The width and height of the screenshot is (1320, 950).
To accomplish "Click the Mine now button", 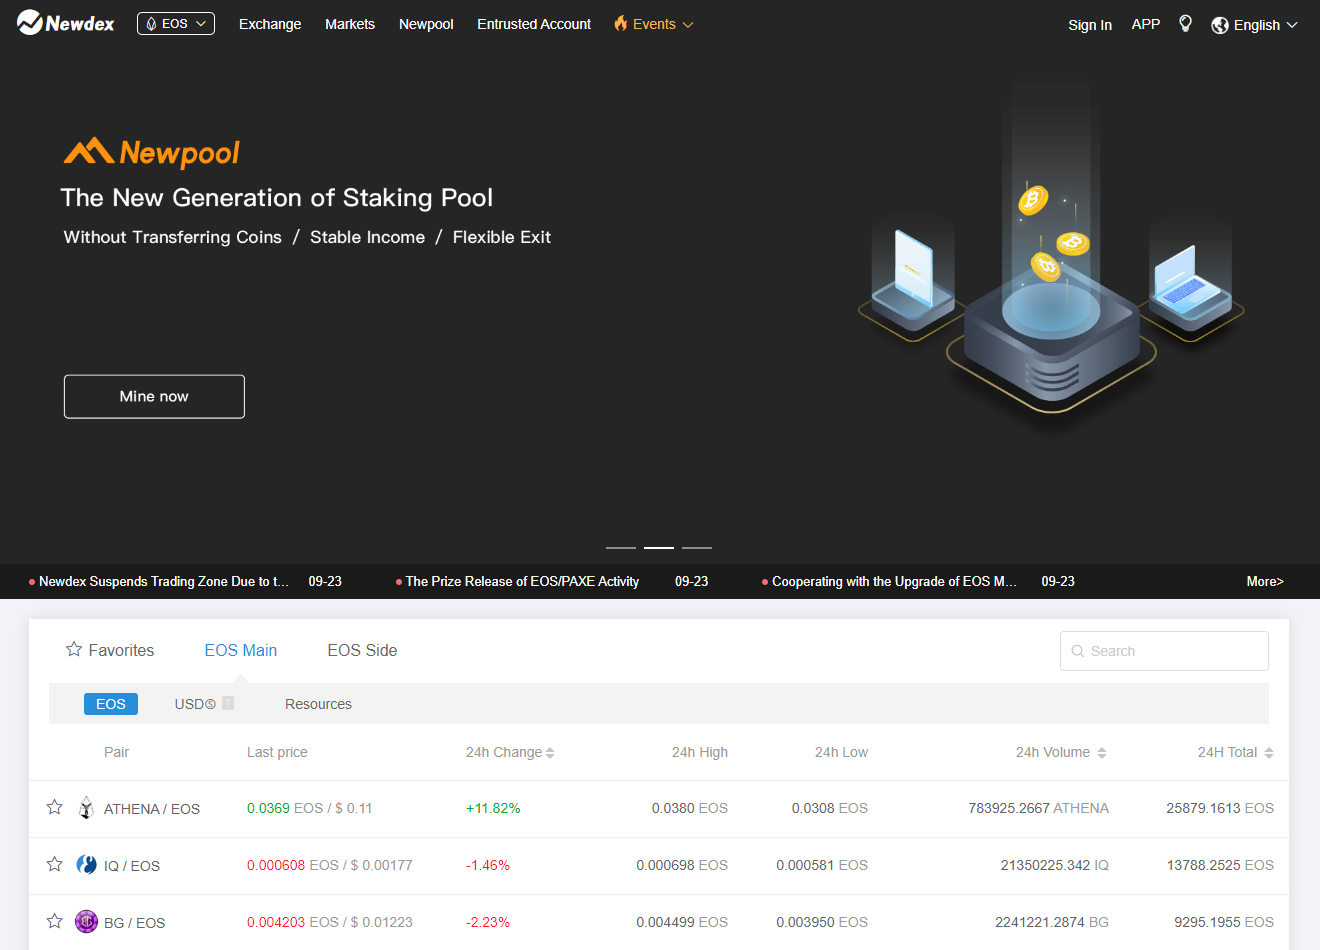I will click(x=154, y=397).
